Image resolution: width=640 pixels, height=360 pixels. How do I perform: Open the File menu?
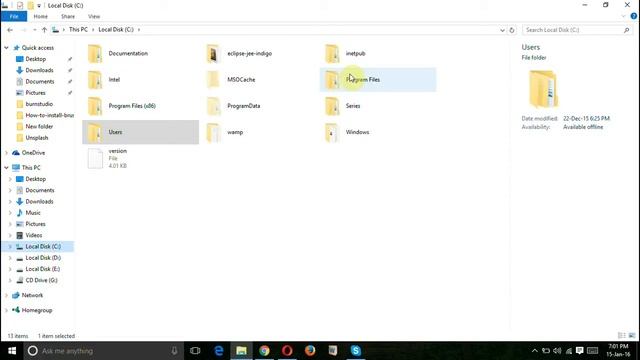(14, 16)
